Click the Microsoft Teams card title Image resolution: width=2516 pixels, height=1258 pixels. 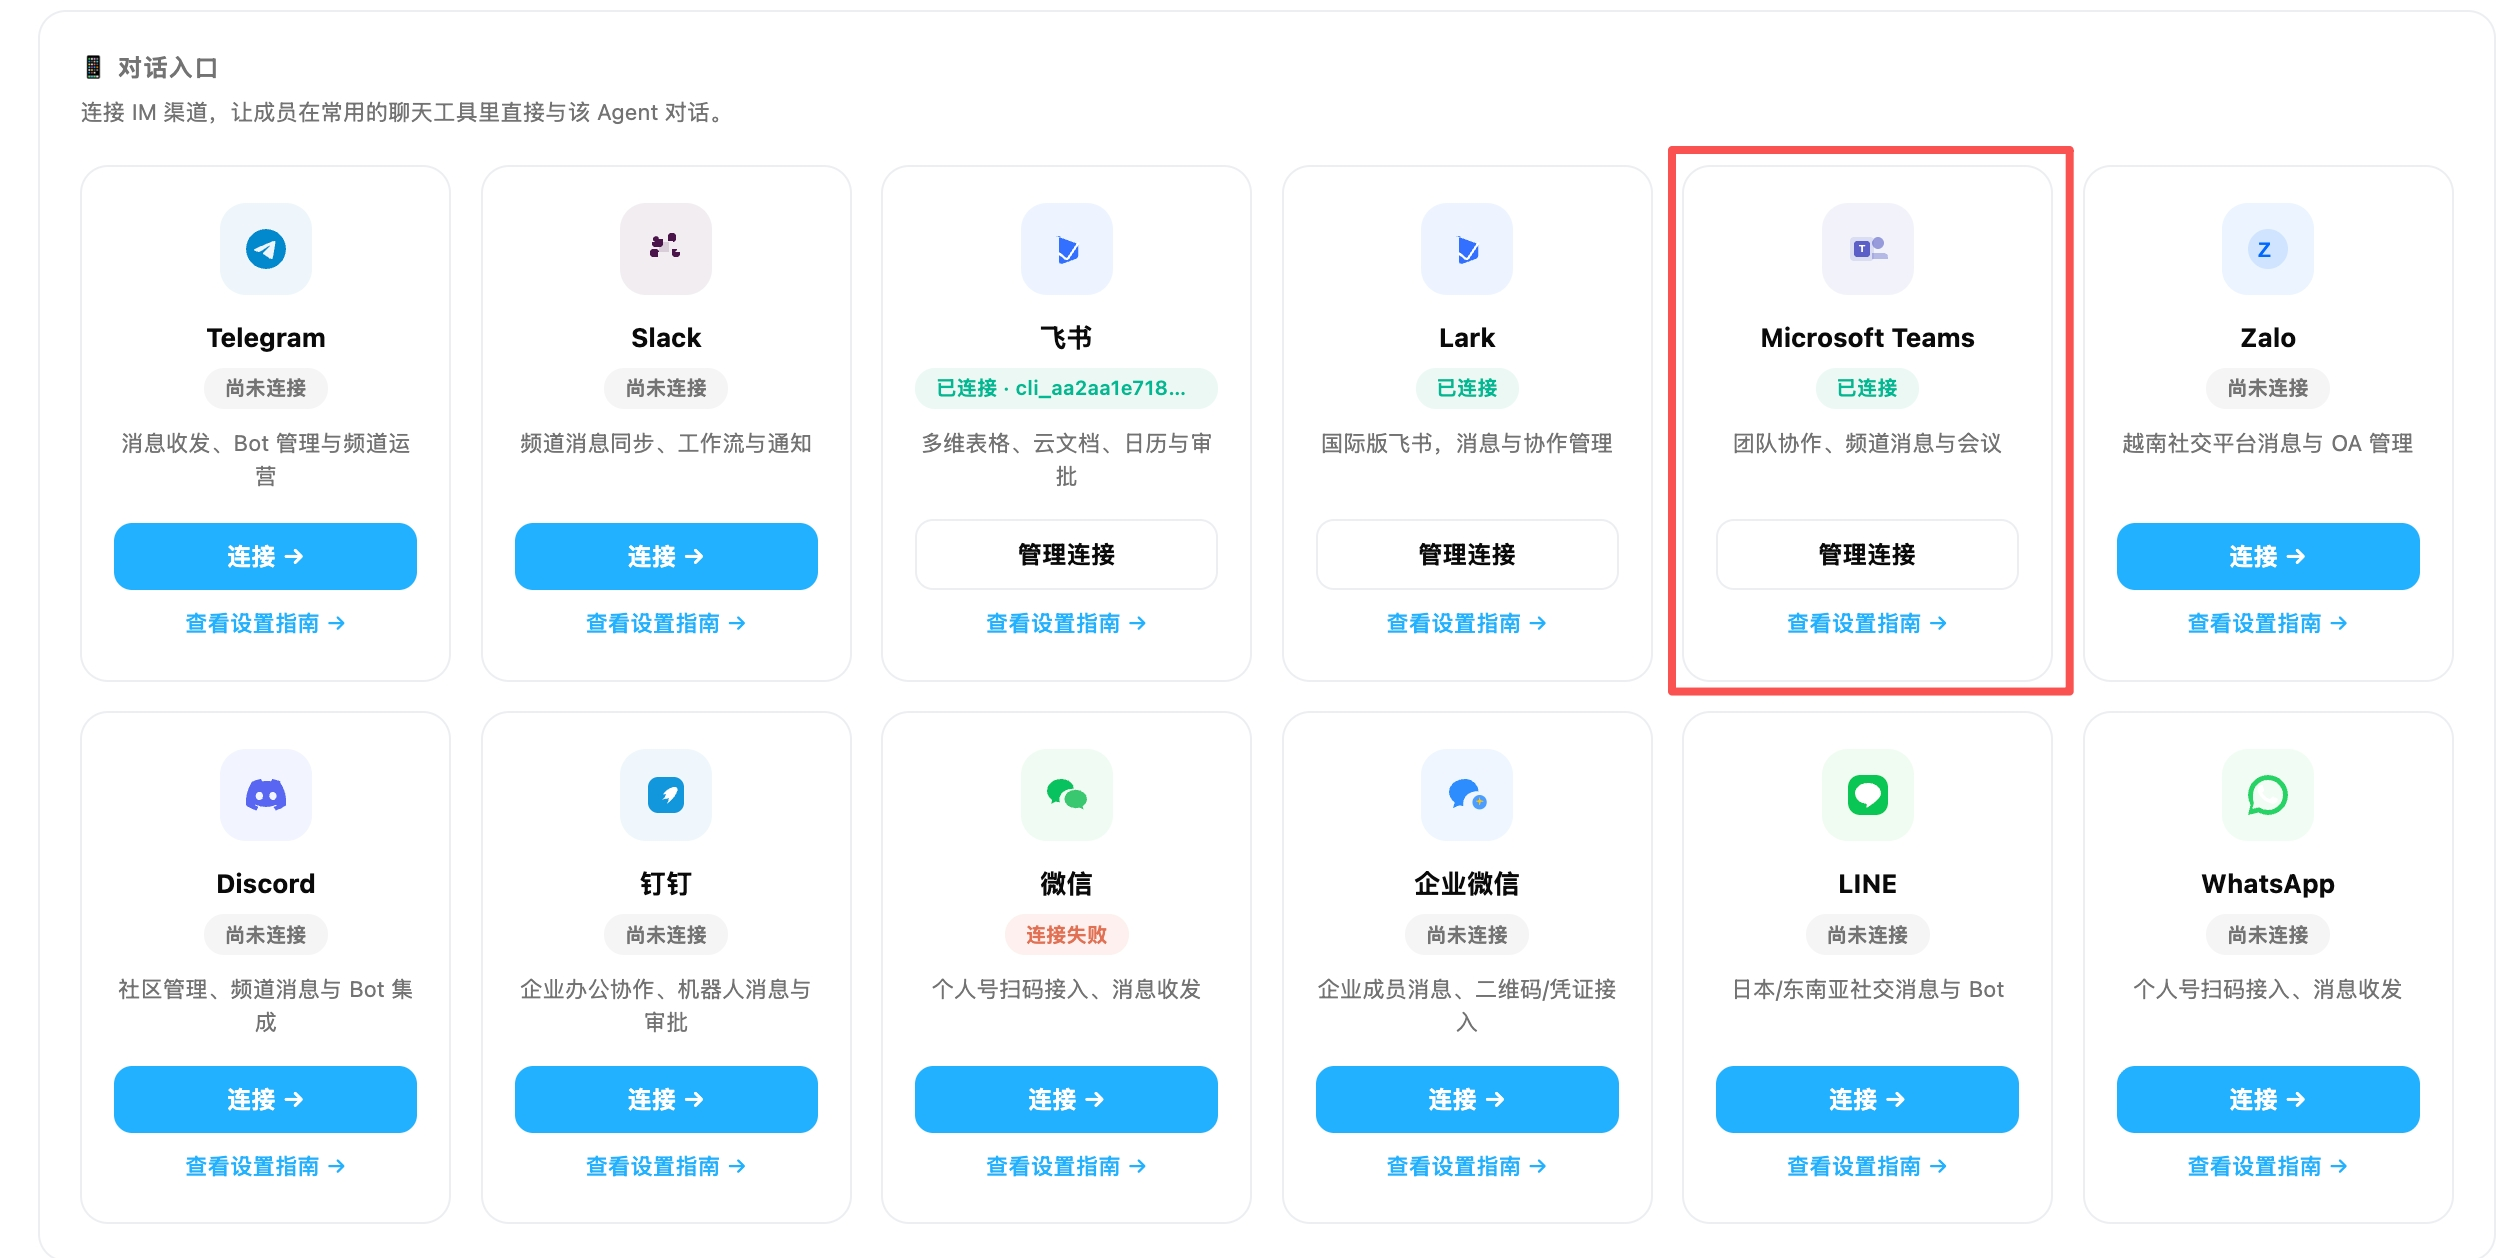coord(1868,338)
